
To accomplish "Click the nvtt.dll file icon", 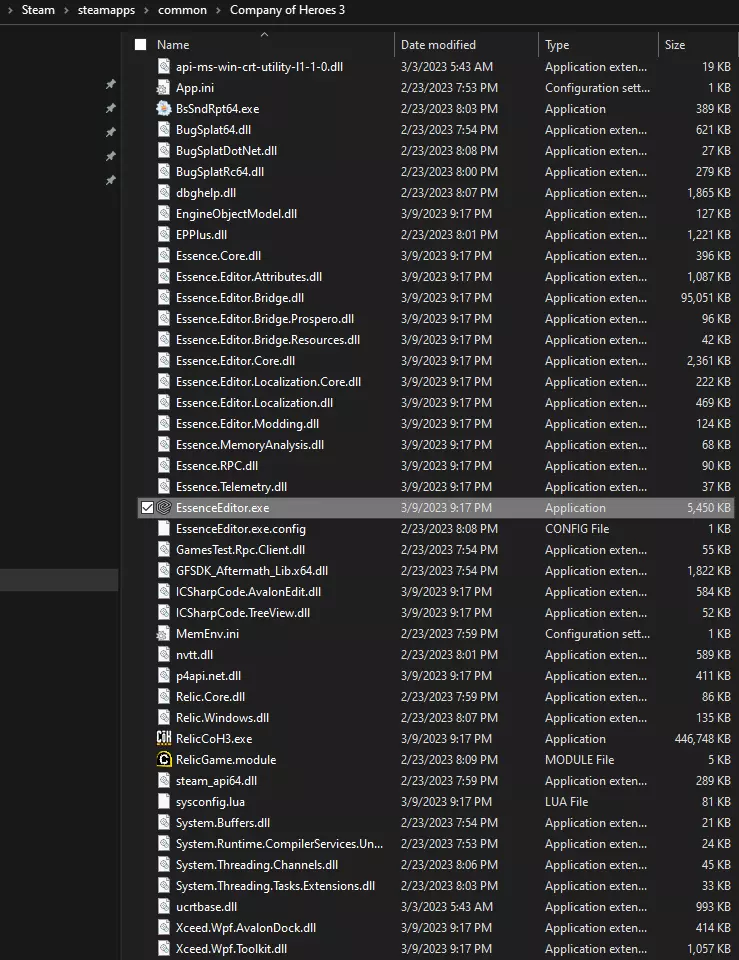I will 163,654.
